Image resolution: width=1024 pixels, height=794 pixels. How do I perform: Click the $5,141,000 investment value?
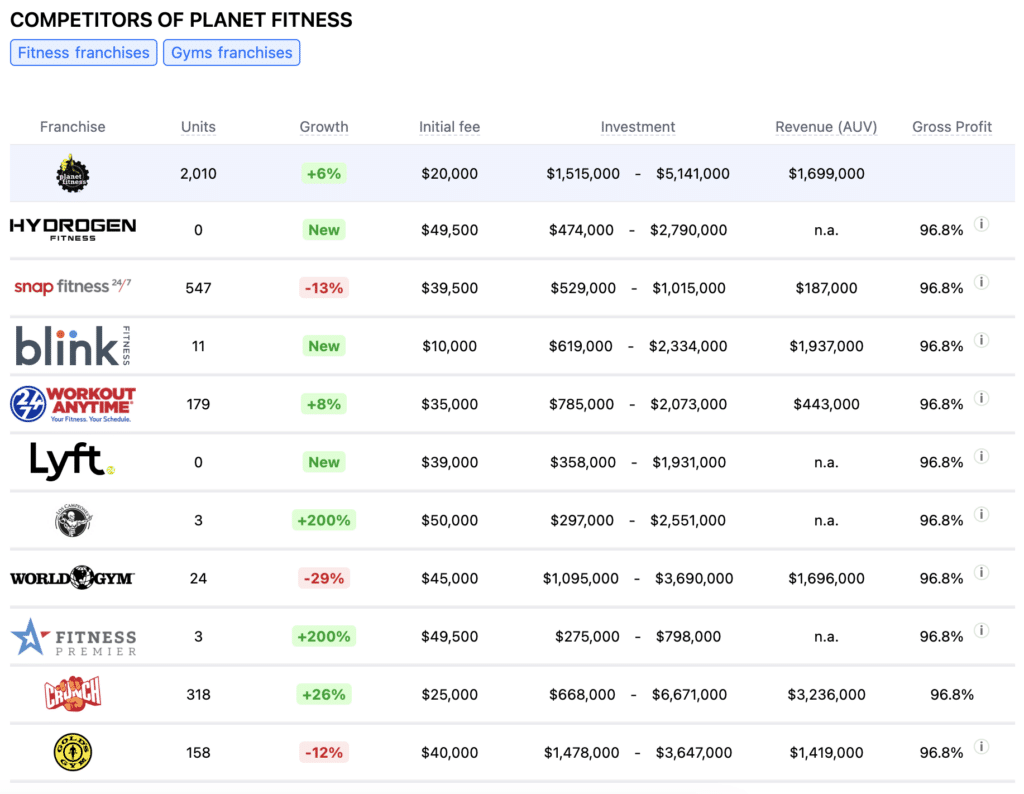click(x=693, y=174)
